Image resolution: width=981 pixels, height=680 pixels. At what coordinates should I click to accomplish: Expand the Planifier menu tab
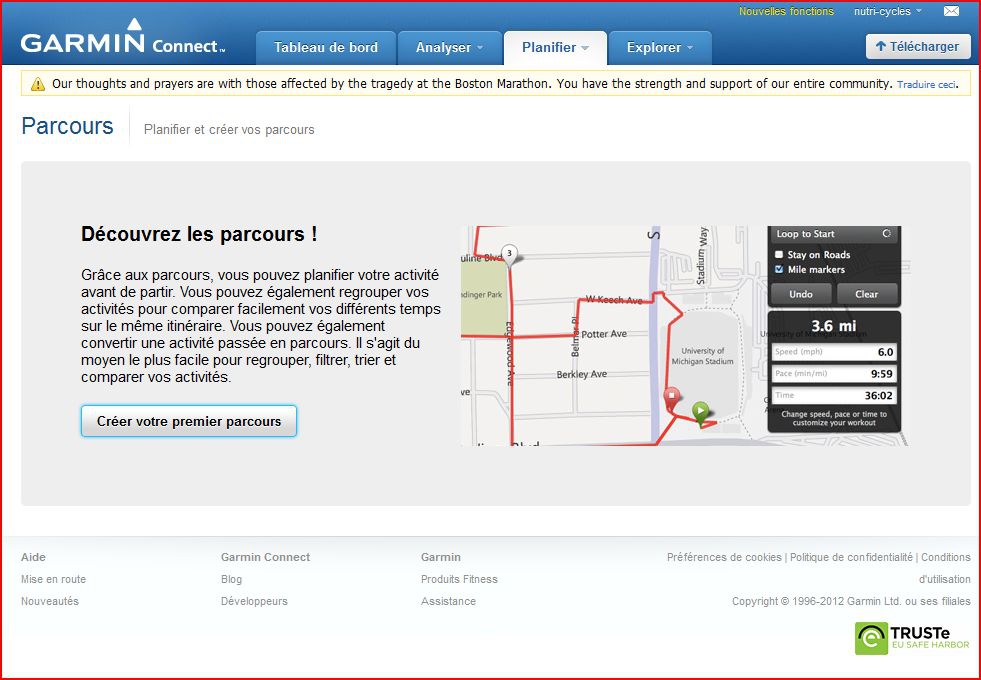pyautogui.click(x=555, y=48)
